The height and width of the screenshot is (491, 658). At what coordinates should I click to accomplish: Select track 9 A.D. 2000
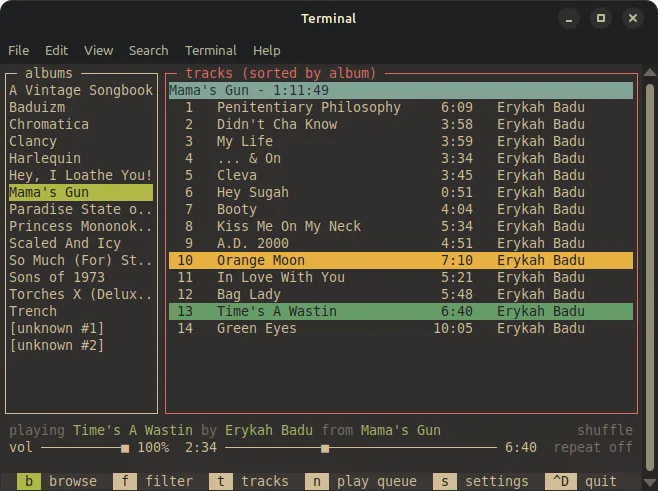pyautogui.click(x=401, y=243)
